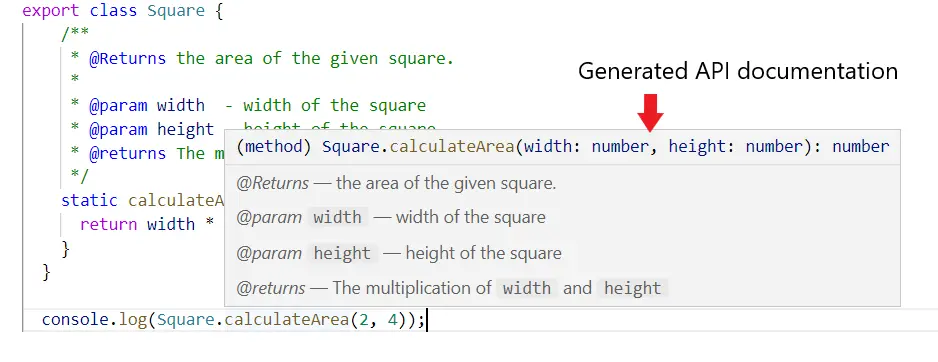This screenshot has height=362, width=938.
Task: Click calculateArea in the console.log statement
Action: 287,320
